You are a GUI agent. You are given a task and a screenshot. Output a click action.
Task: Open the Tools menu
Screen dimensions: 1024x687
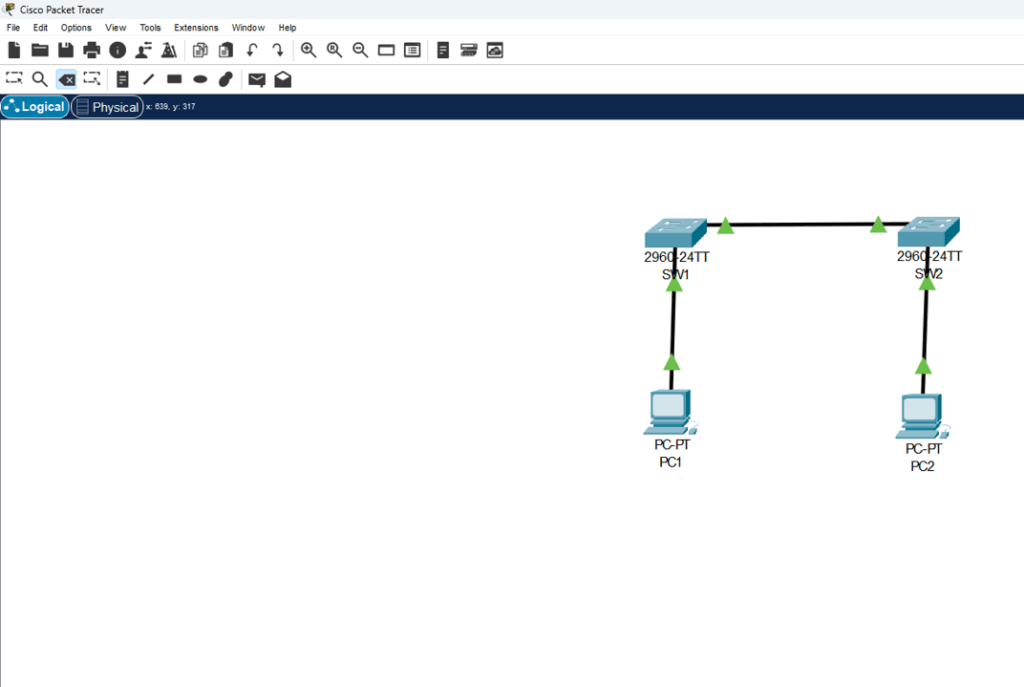(x=150, y=28)
